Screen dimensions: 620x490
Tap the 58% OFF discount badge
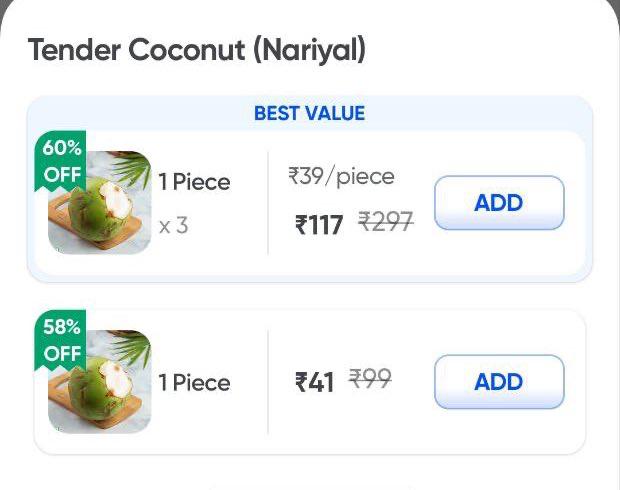coord(61,340)
